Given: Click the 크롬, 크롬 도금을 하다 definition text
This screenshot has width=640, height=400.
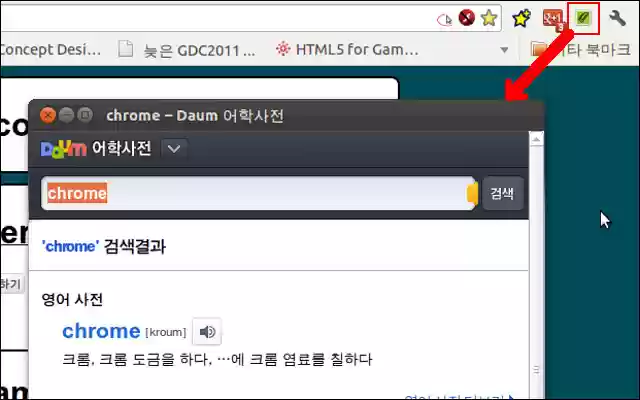Looking at the screenshot, I should point(217,360).
